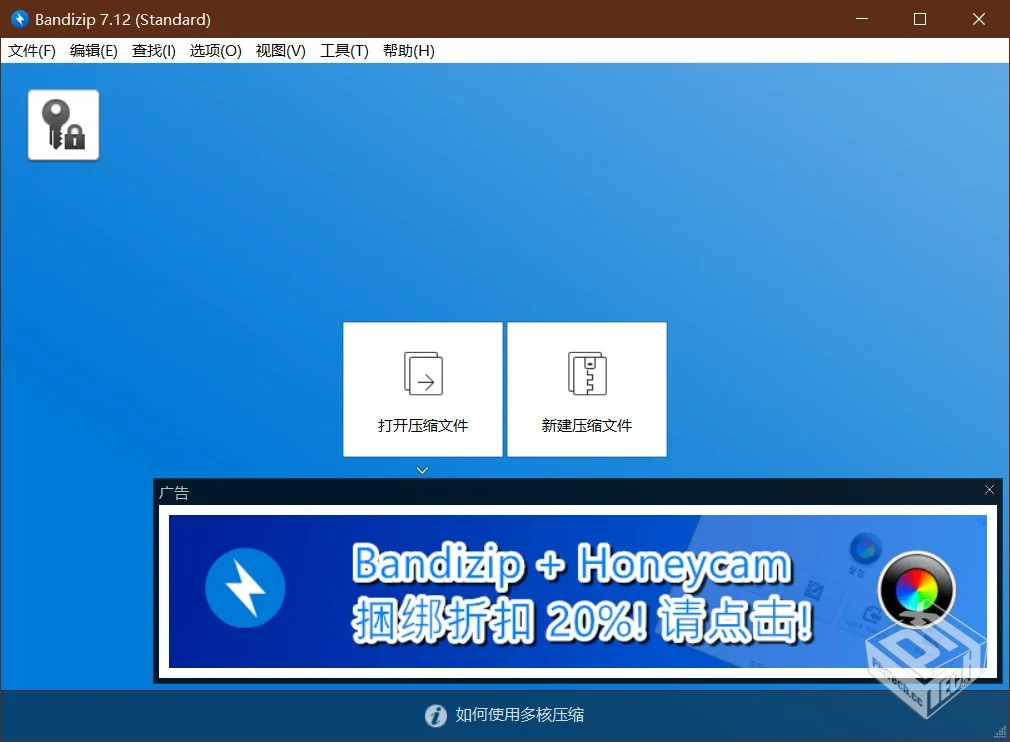Close the Bandizip window
This screenshot has width=1010, height=742.
(979, 19)
